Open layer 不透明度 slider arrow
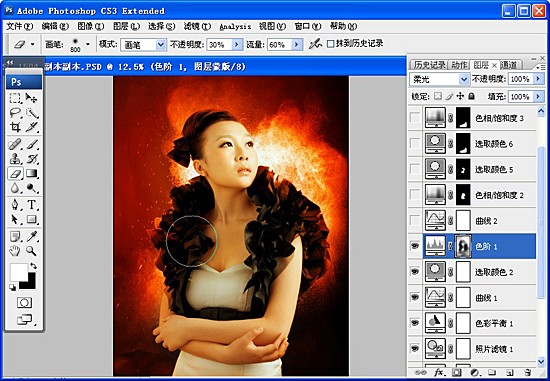The image size is (550, 381). coord(538,79)
